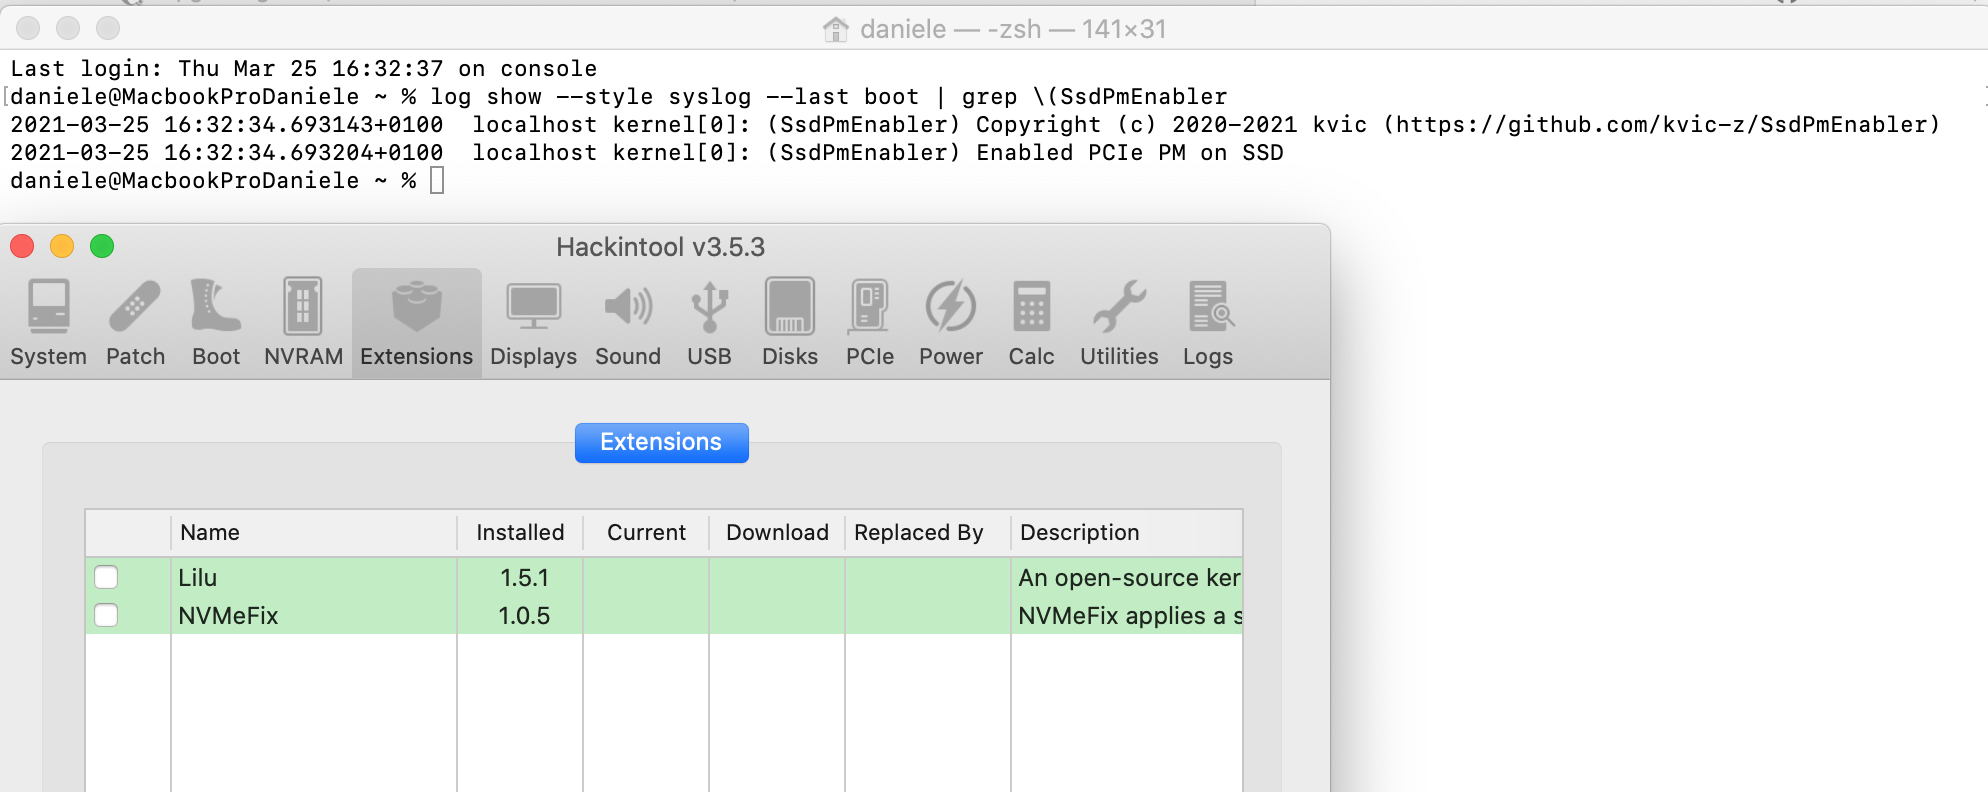This screenshot has height=792, width=1988.
Task: Open the USB toolbar icon
Action: (x=709, y=307)
